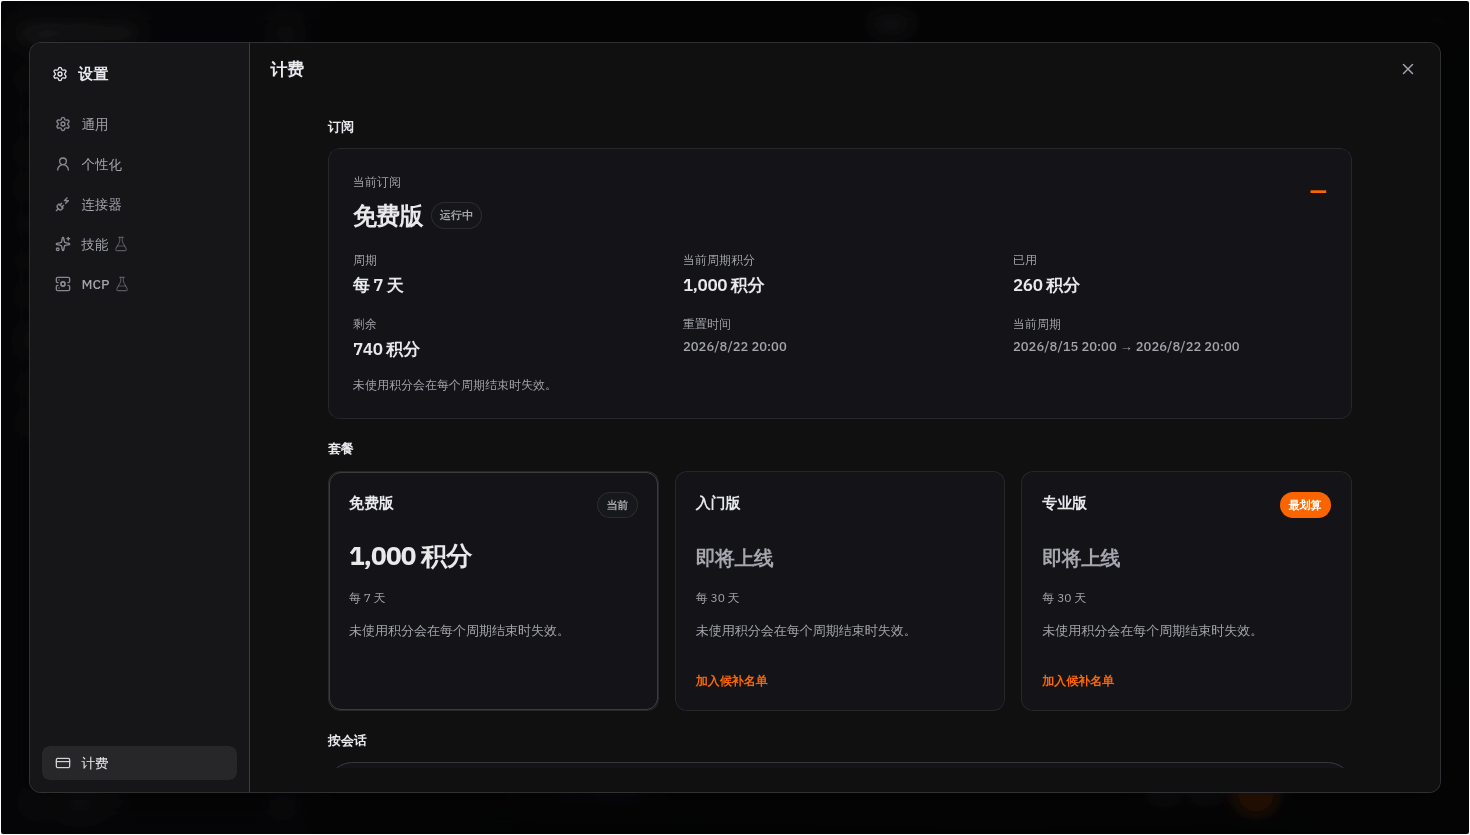Click the 当前 badge on 免费版 card
Viewport: 1470px width, 835px height.
tap(617, 505)
